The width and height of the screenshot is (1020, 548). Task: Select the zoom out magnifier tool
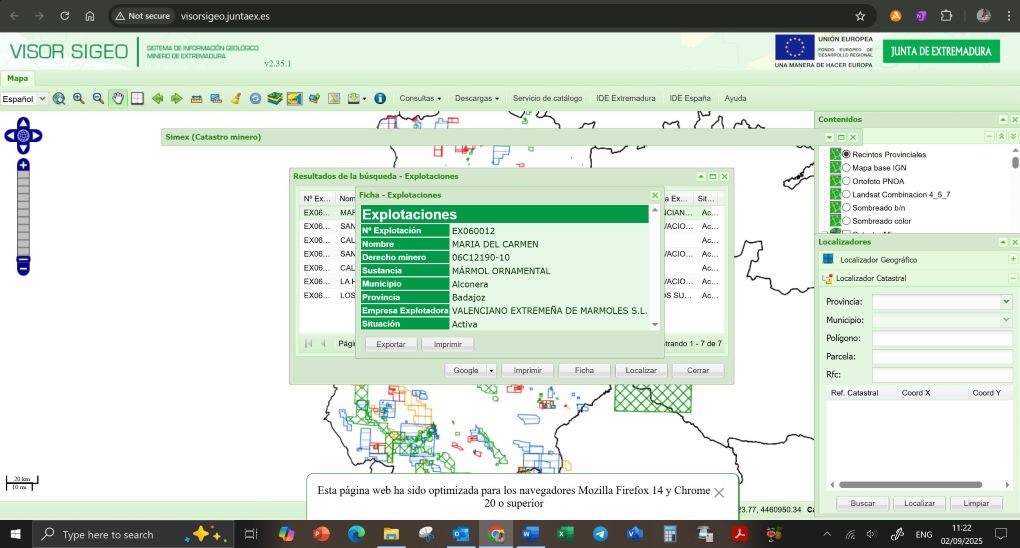point(98,99)
